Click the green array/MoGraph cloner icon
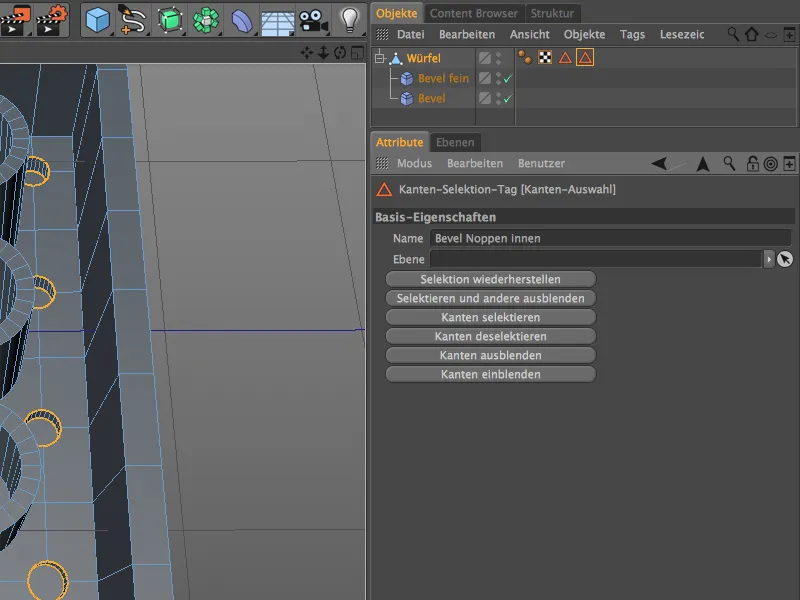This screenshot has height=600, width=800. pos(206,20)
